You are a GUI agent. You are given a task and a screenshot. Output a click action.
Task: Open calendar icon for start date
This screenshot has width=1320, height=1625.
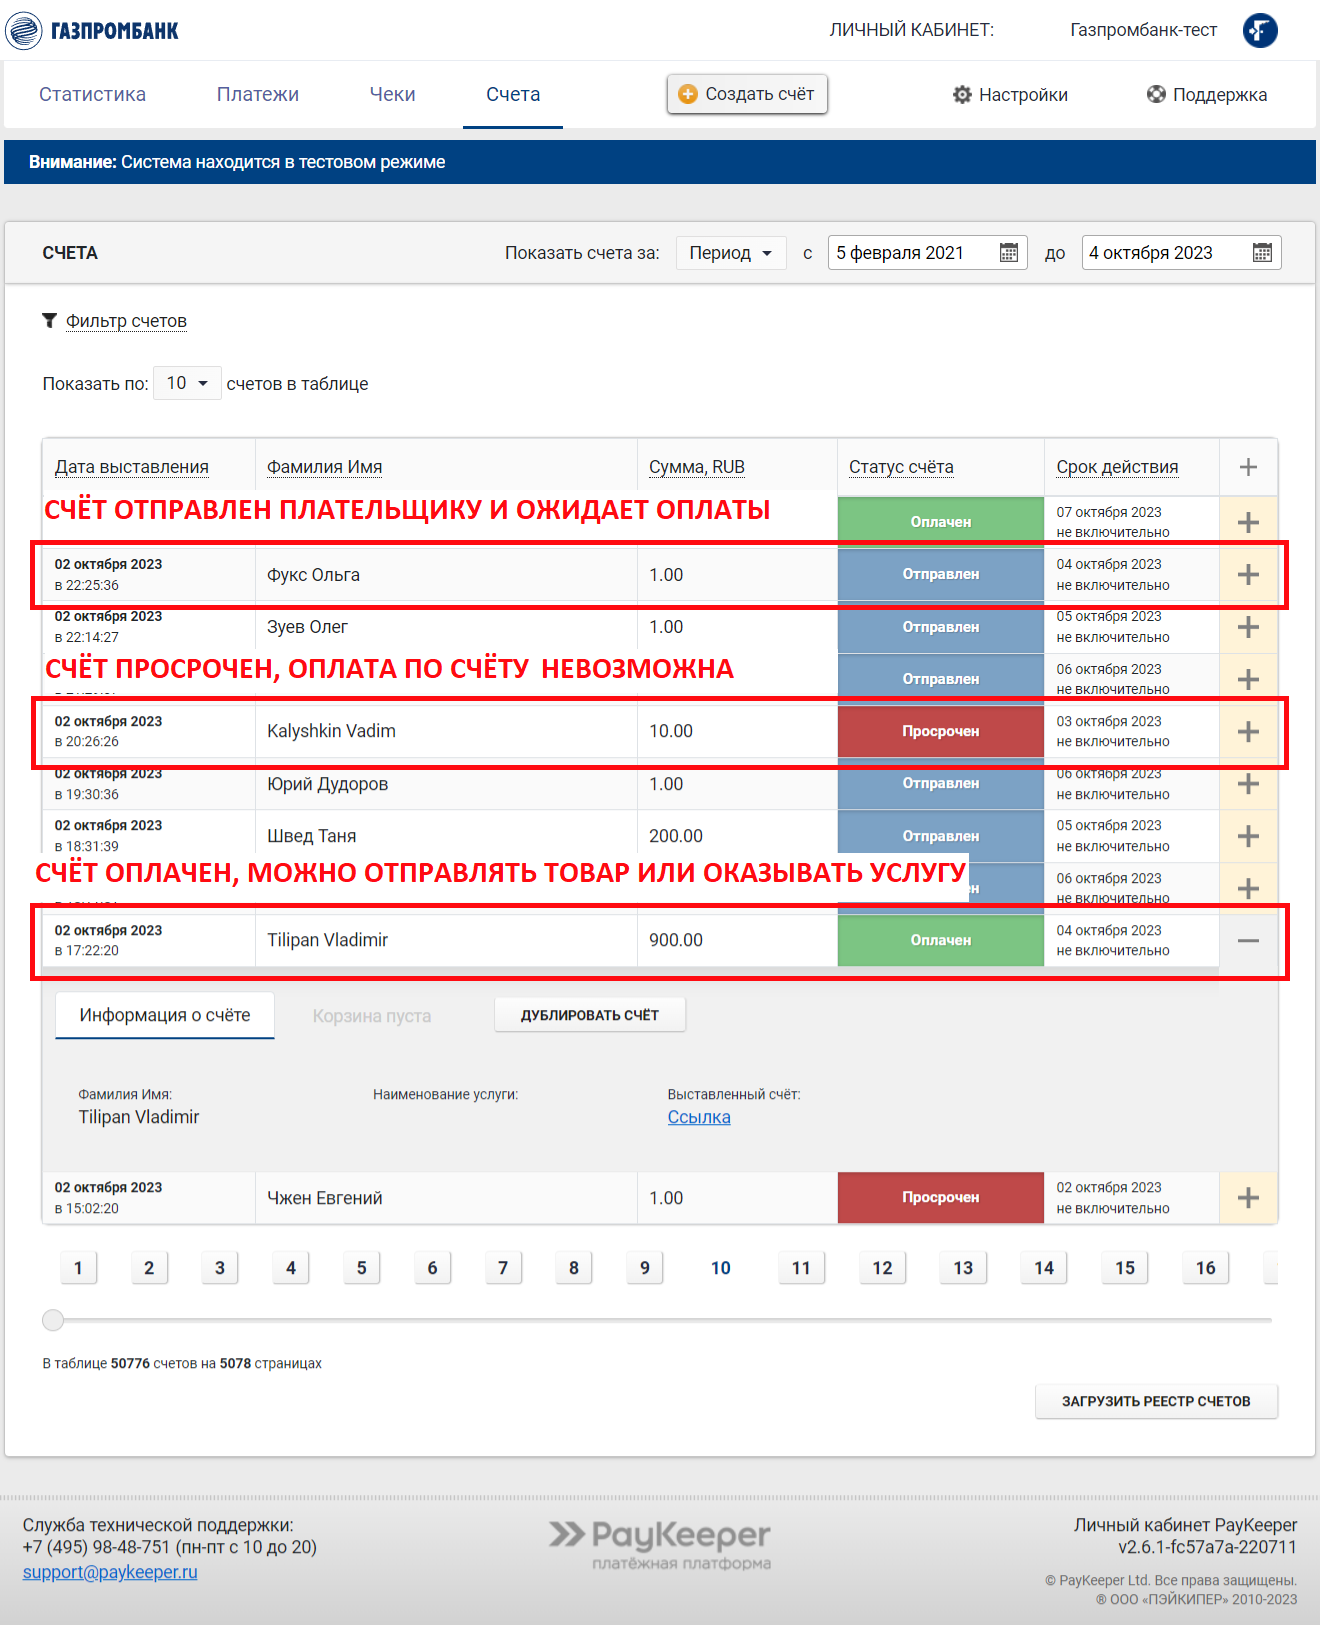point(1009,253)
